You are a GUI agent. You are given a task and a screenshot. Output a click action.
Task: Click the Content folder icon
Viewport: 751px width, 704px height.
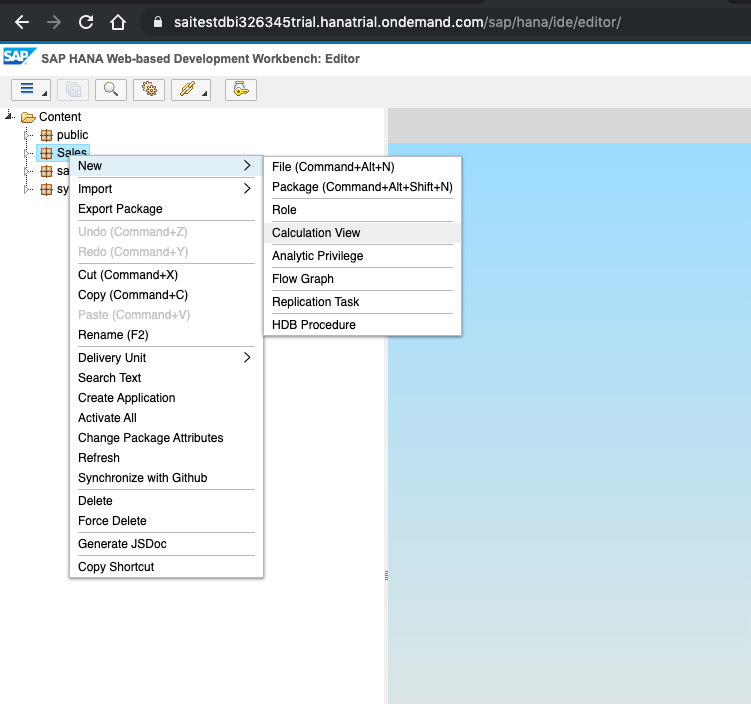(x=28, y=117)
